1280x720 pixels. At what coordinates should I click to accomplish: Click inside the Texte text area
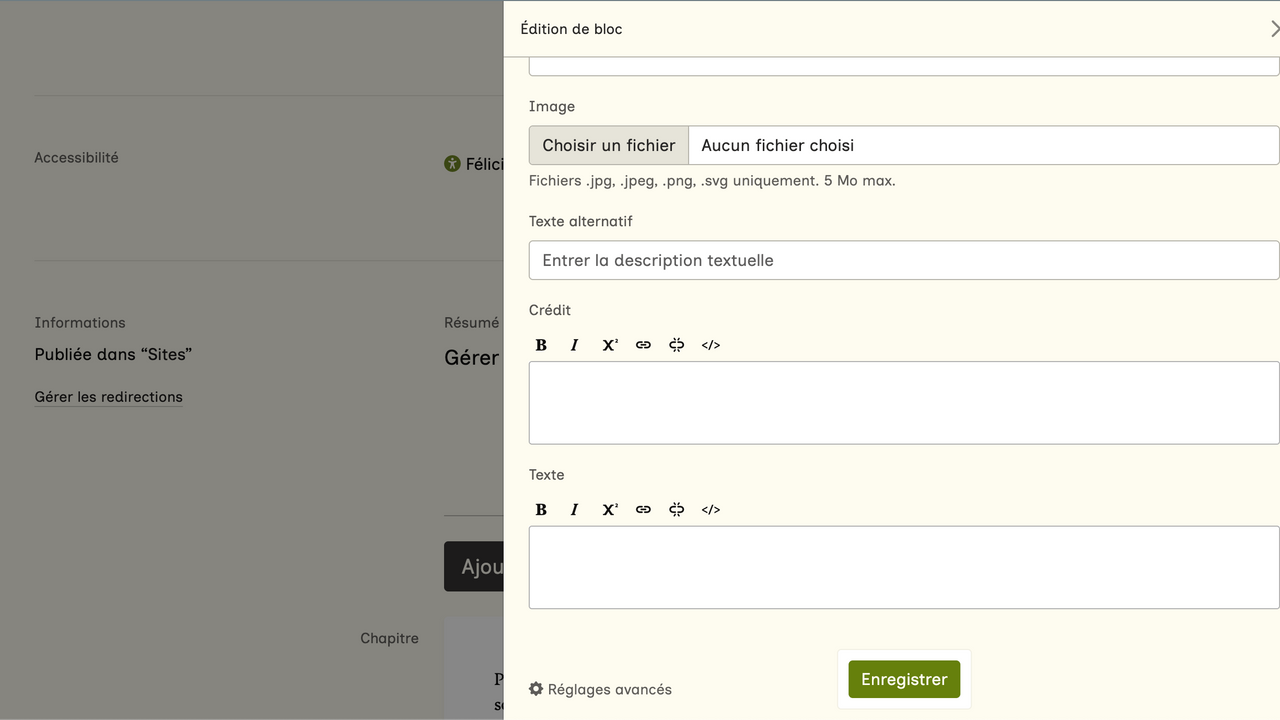tap(904, 568)
